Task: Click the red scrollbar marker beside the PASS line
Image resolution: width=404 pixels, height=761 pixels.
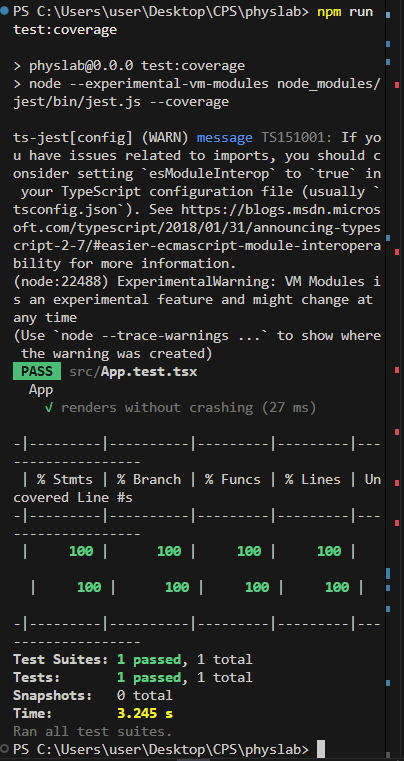Action: pos(397,370)
